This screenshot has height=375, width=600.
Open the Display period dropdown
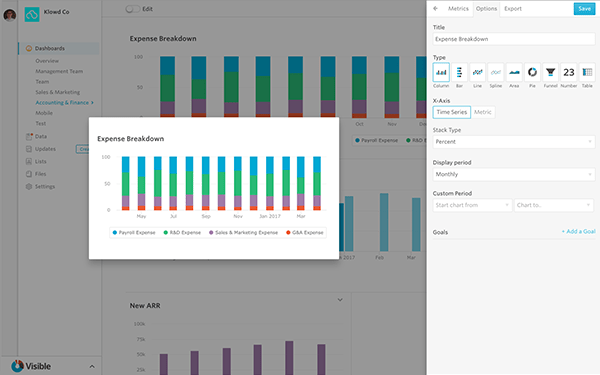514,174
